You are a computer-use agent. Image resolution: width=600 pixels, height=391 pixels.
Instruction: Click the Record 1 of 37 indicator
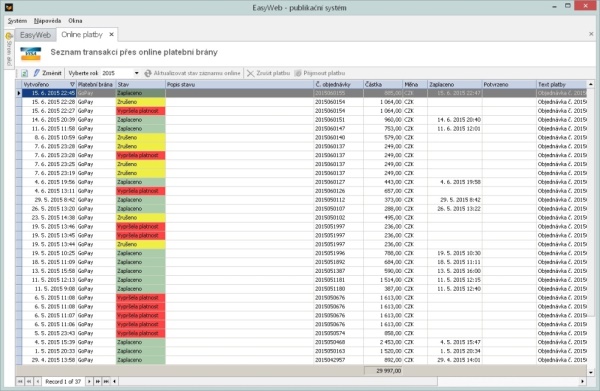point(63,381)
